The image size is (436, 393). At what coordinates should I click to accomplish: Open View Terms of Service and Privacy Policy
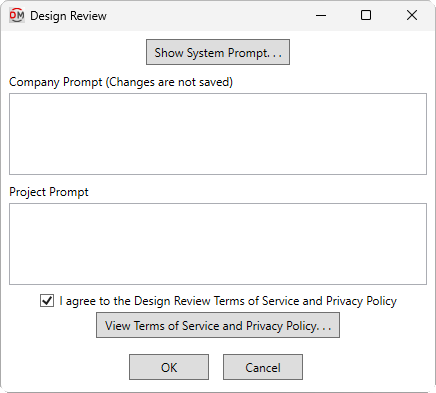click(x=218, y=325)
